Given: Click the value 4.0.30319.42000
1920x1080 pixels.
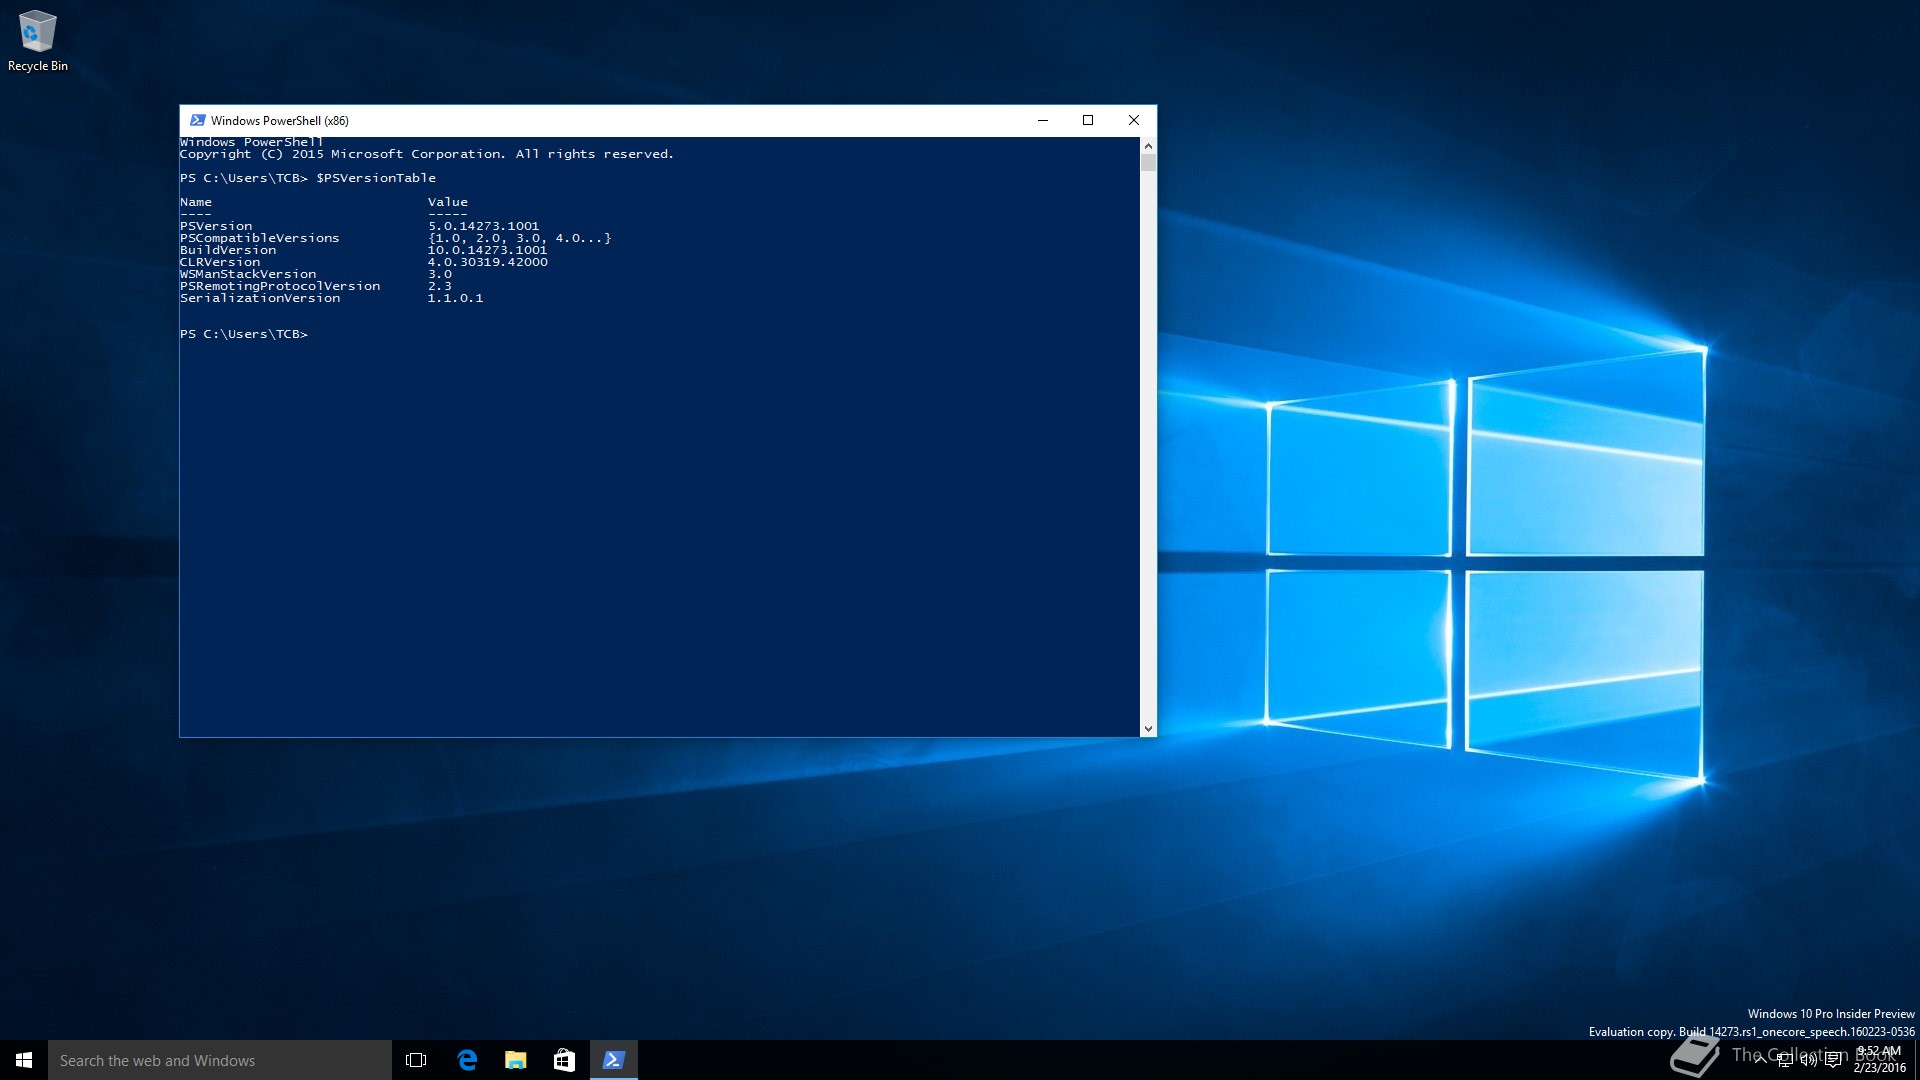Looking at the screenshot, I should 487,262.
